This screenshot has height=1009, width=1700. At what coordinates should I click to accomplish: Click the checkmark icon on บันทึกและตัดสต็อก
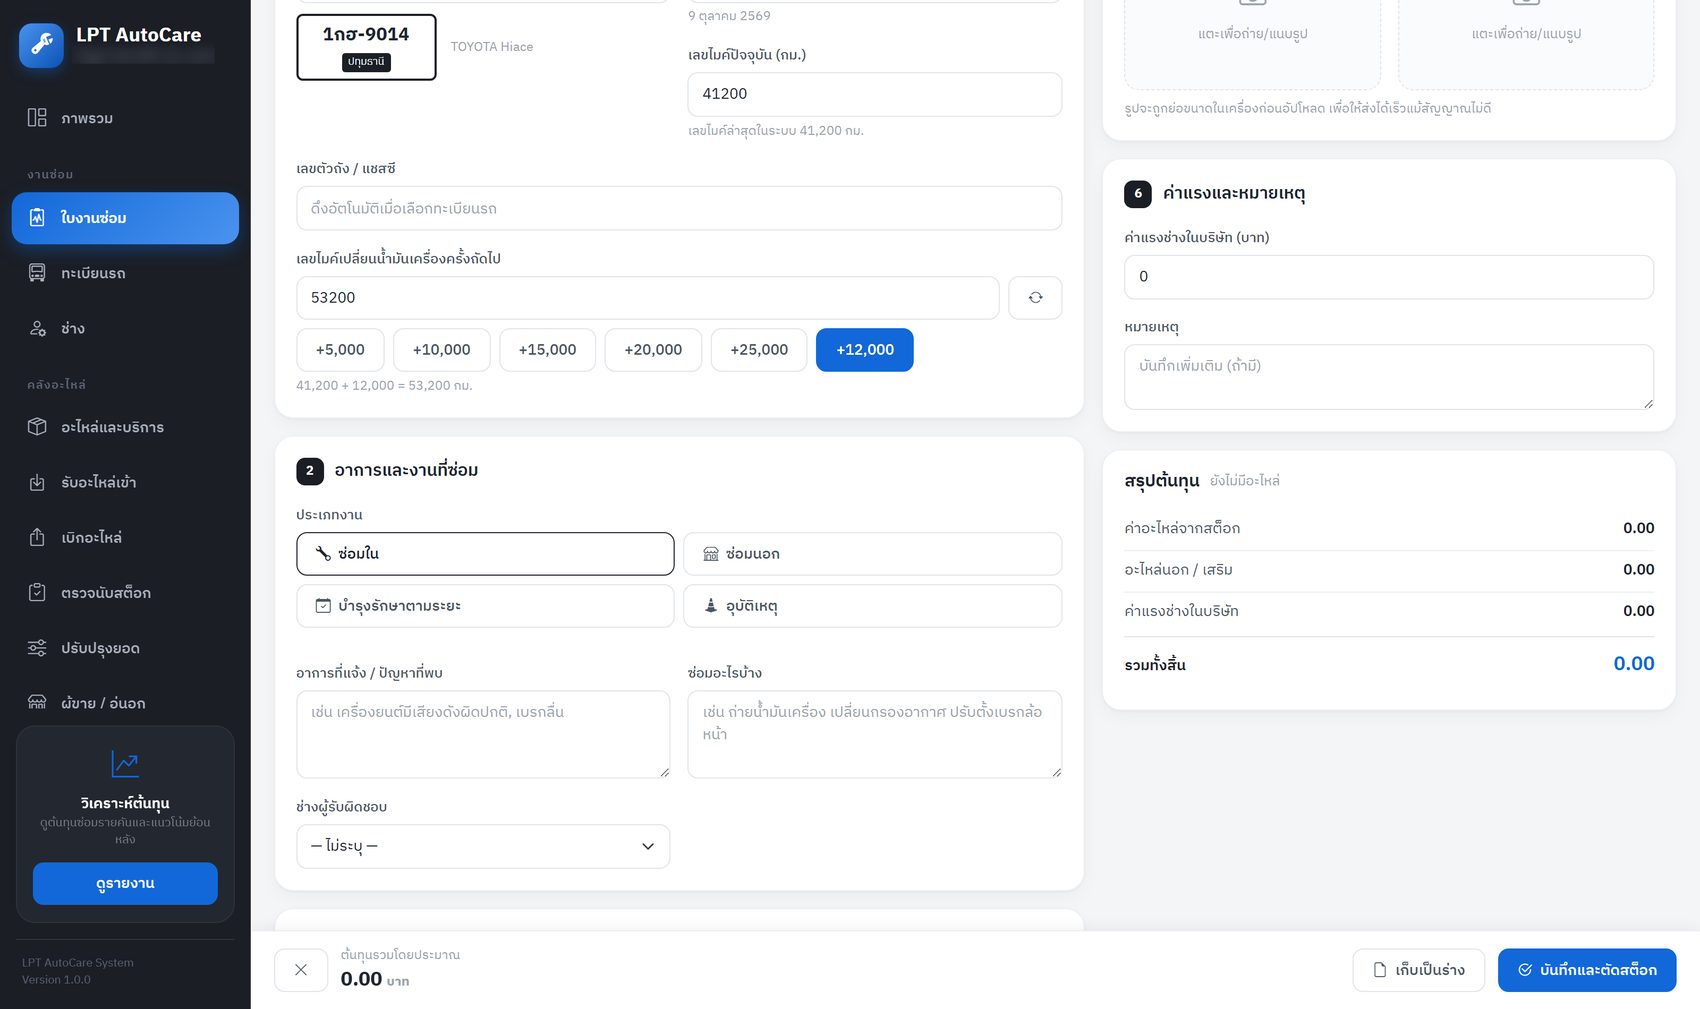[1525, 970]
